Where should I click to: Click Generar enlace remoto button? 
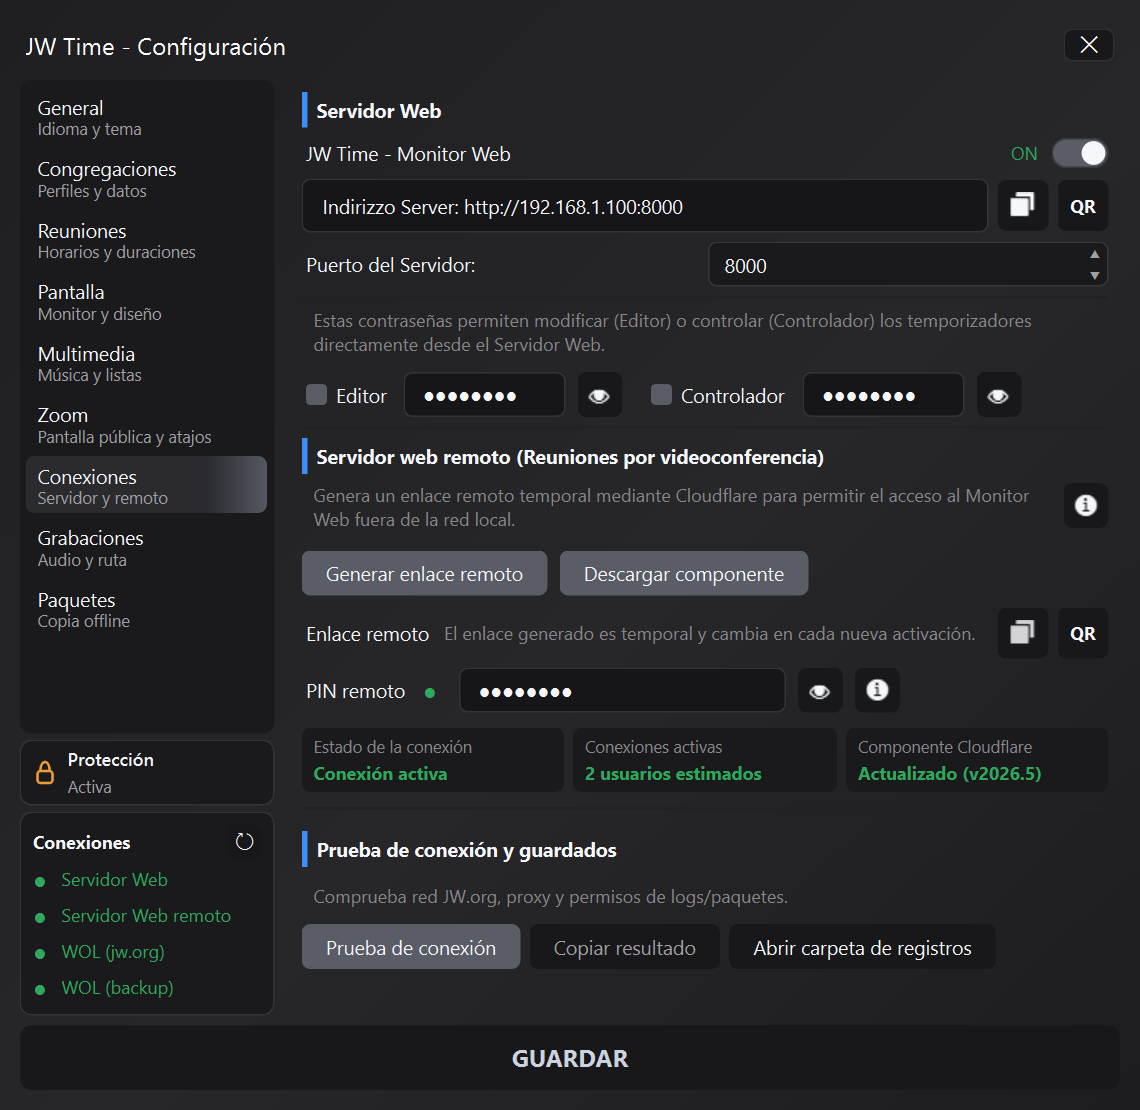(x=425, y=574)
